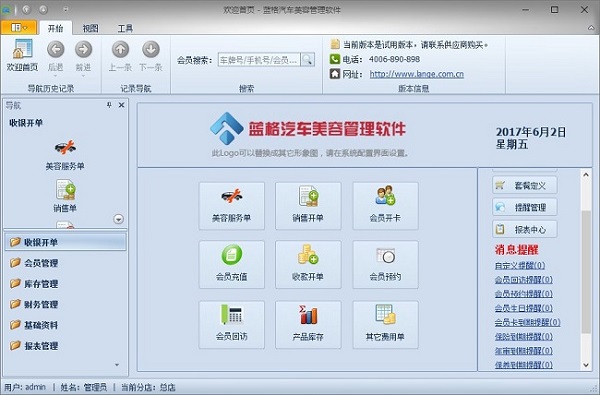Open 其它费用单 tile
The height and width of the screenshot is (395, 600).
pos(385,325)
